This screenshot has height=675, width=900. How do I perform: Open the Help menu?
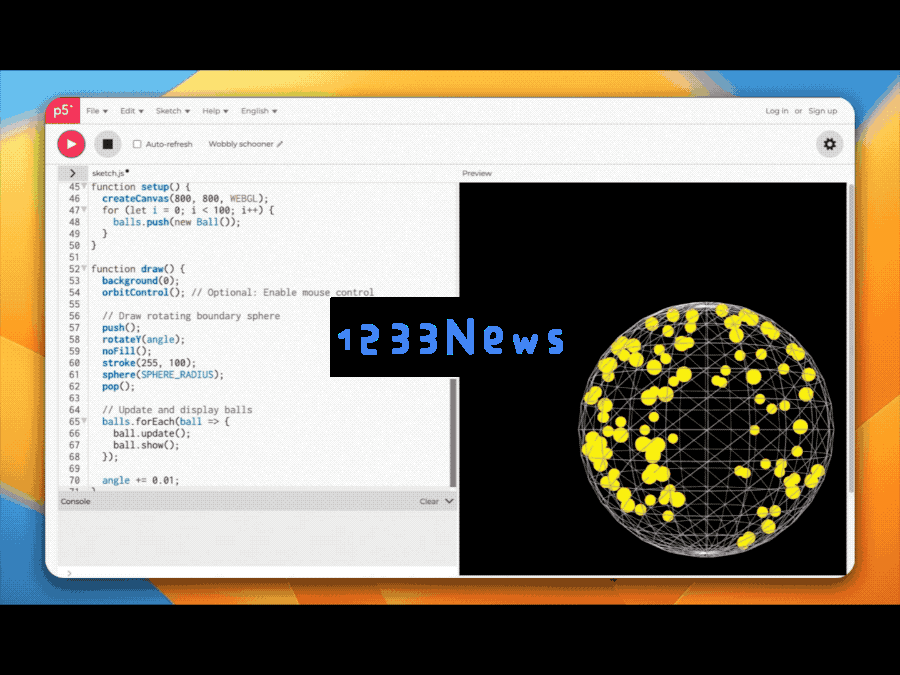pos(215,111)
